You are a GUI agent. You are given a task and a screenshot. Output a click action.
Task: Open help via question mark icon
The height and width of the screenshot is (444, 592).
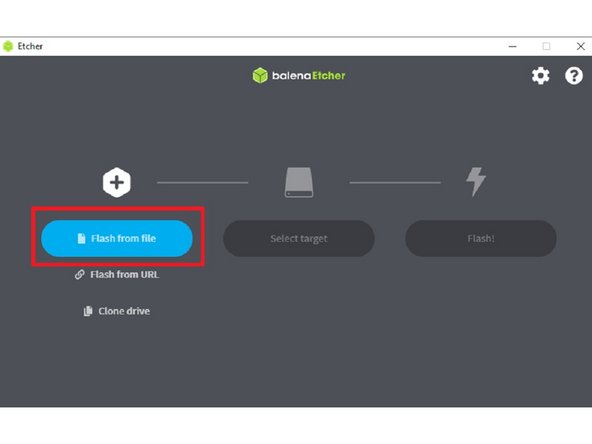point(574,76)
